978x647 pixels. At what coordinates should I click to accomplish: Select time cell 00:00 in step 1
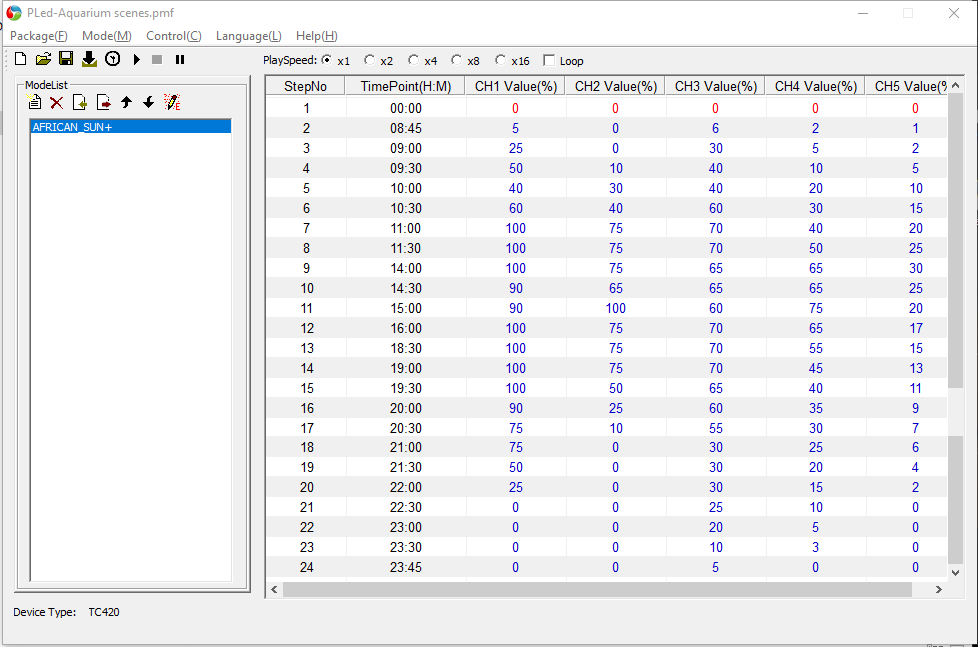405,109
